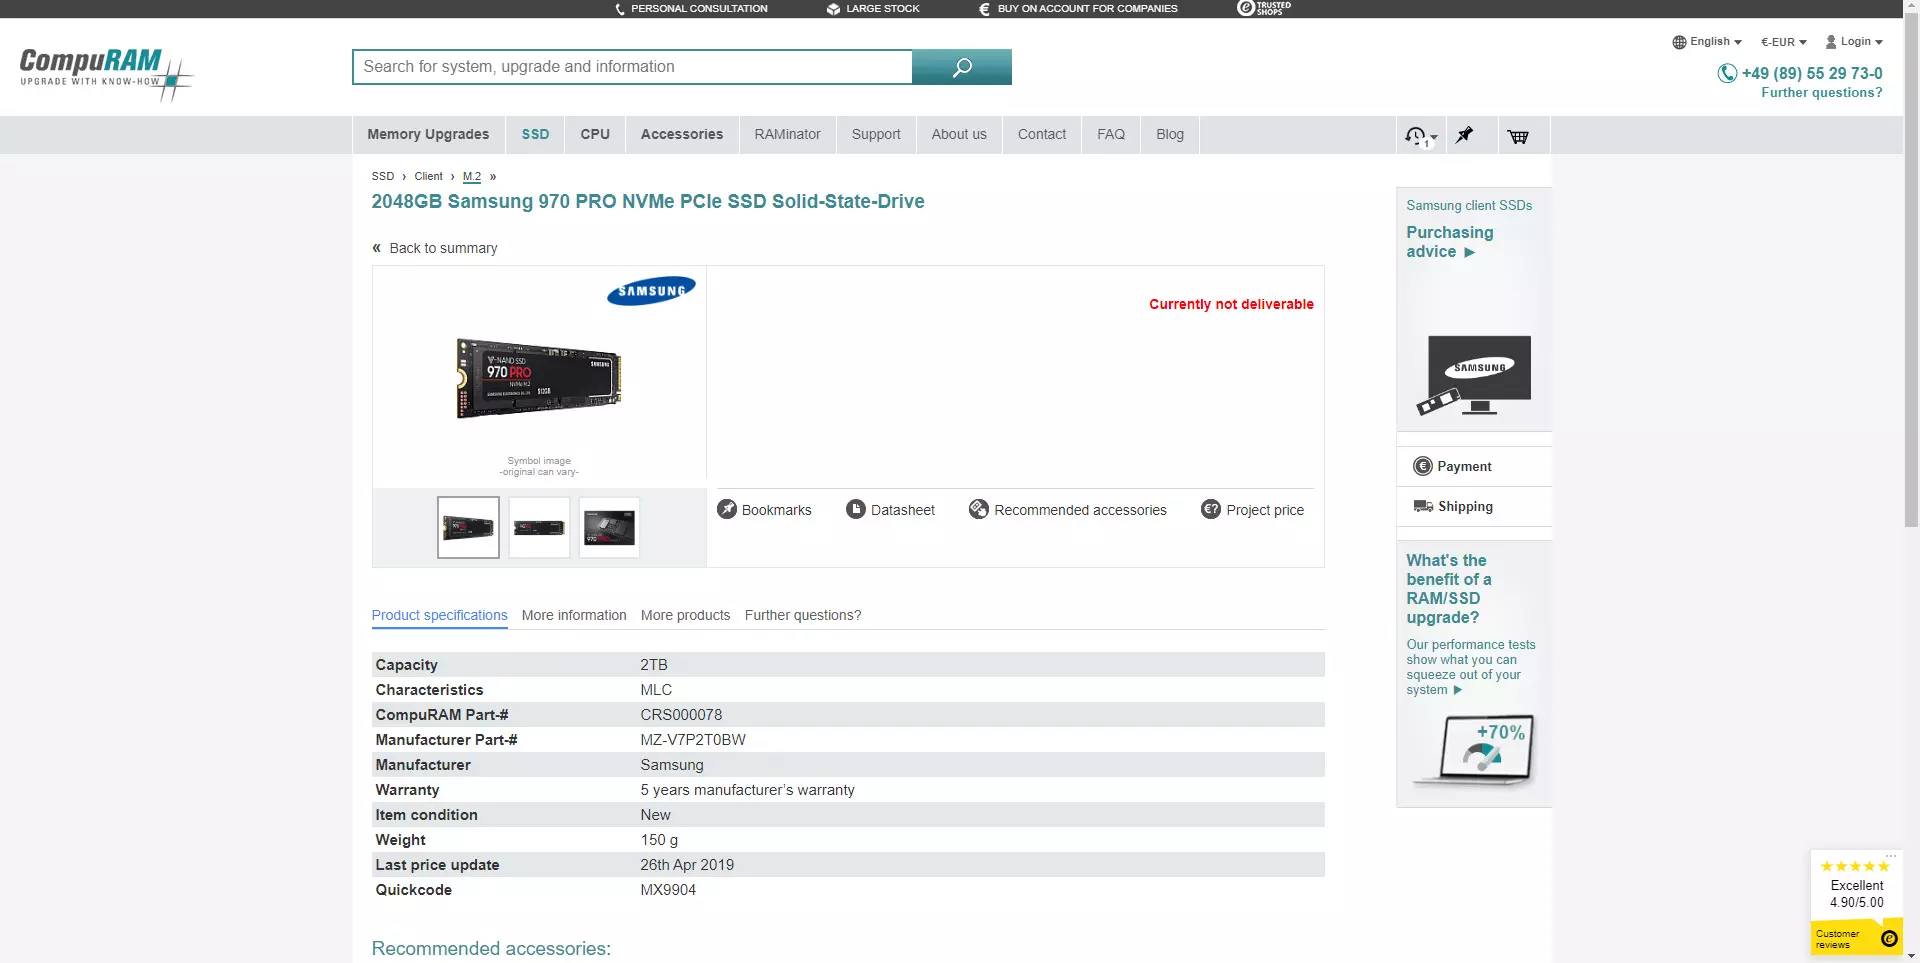Click the Shipping truck icon

(1423, 506)
